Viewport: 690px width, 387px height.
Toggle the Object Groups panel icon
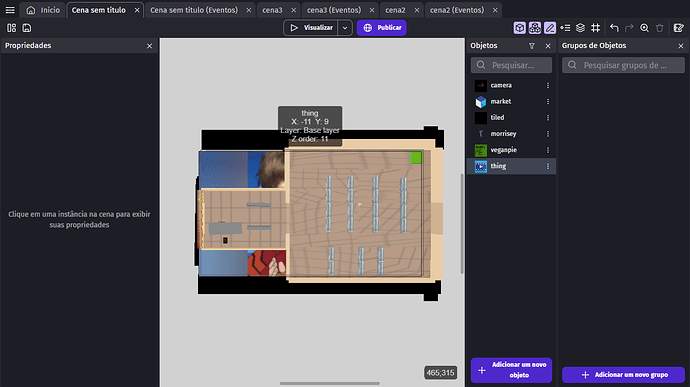click(535, 28)
